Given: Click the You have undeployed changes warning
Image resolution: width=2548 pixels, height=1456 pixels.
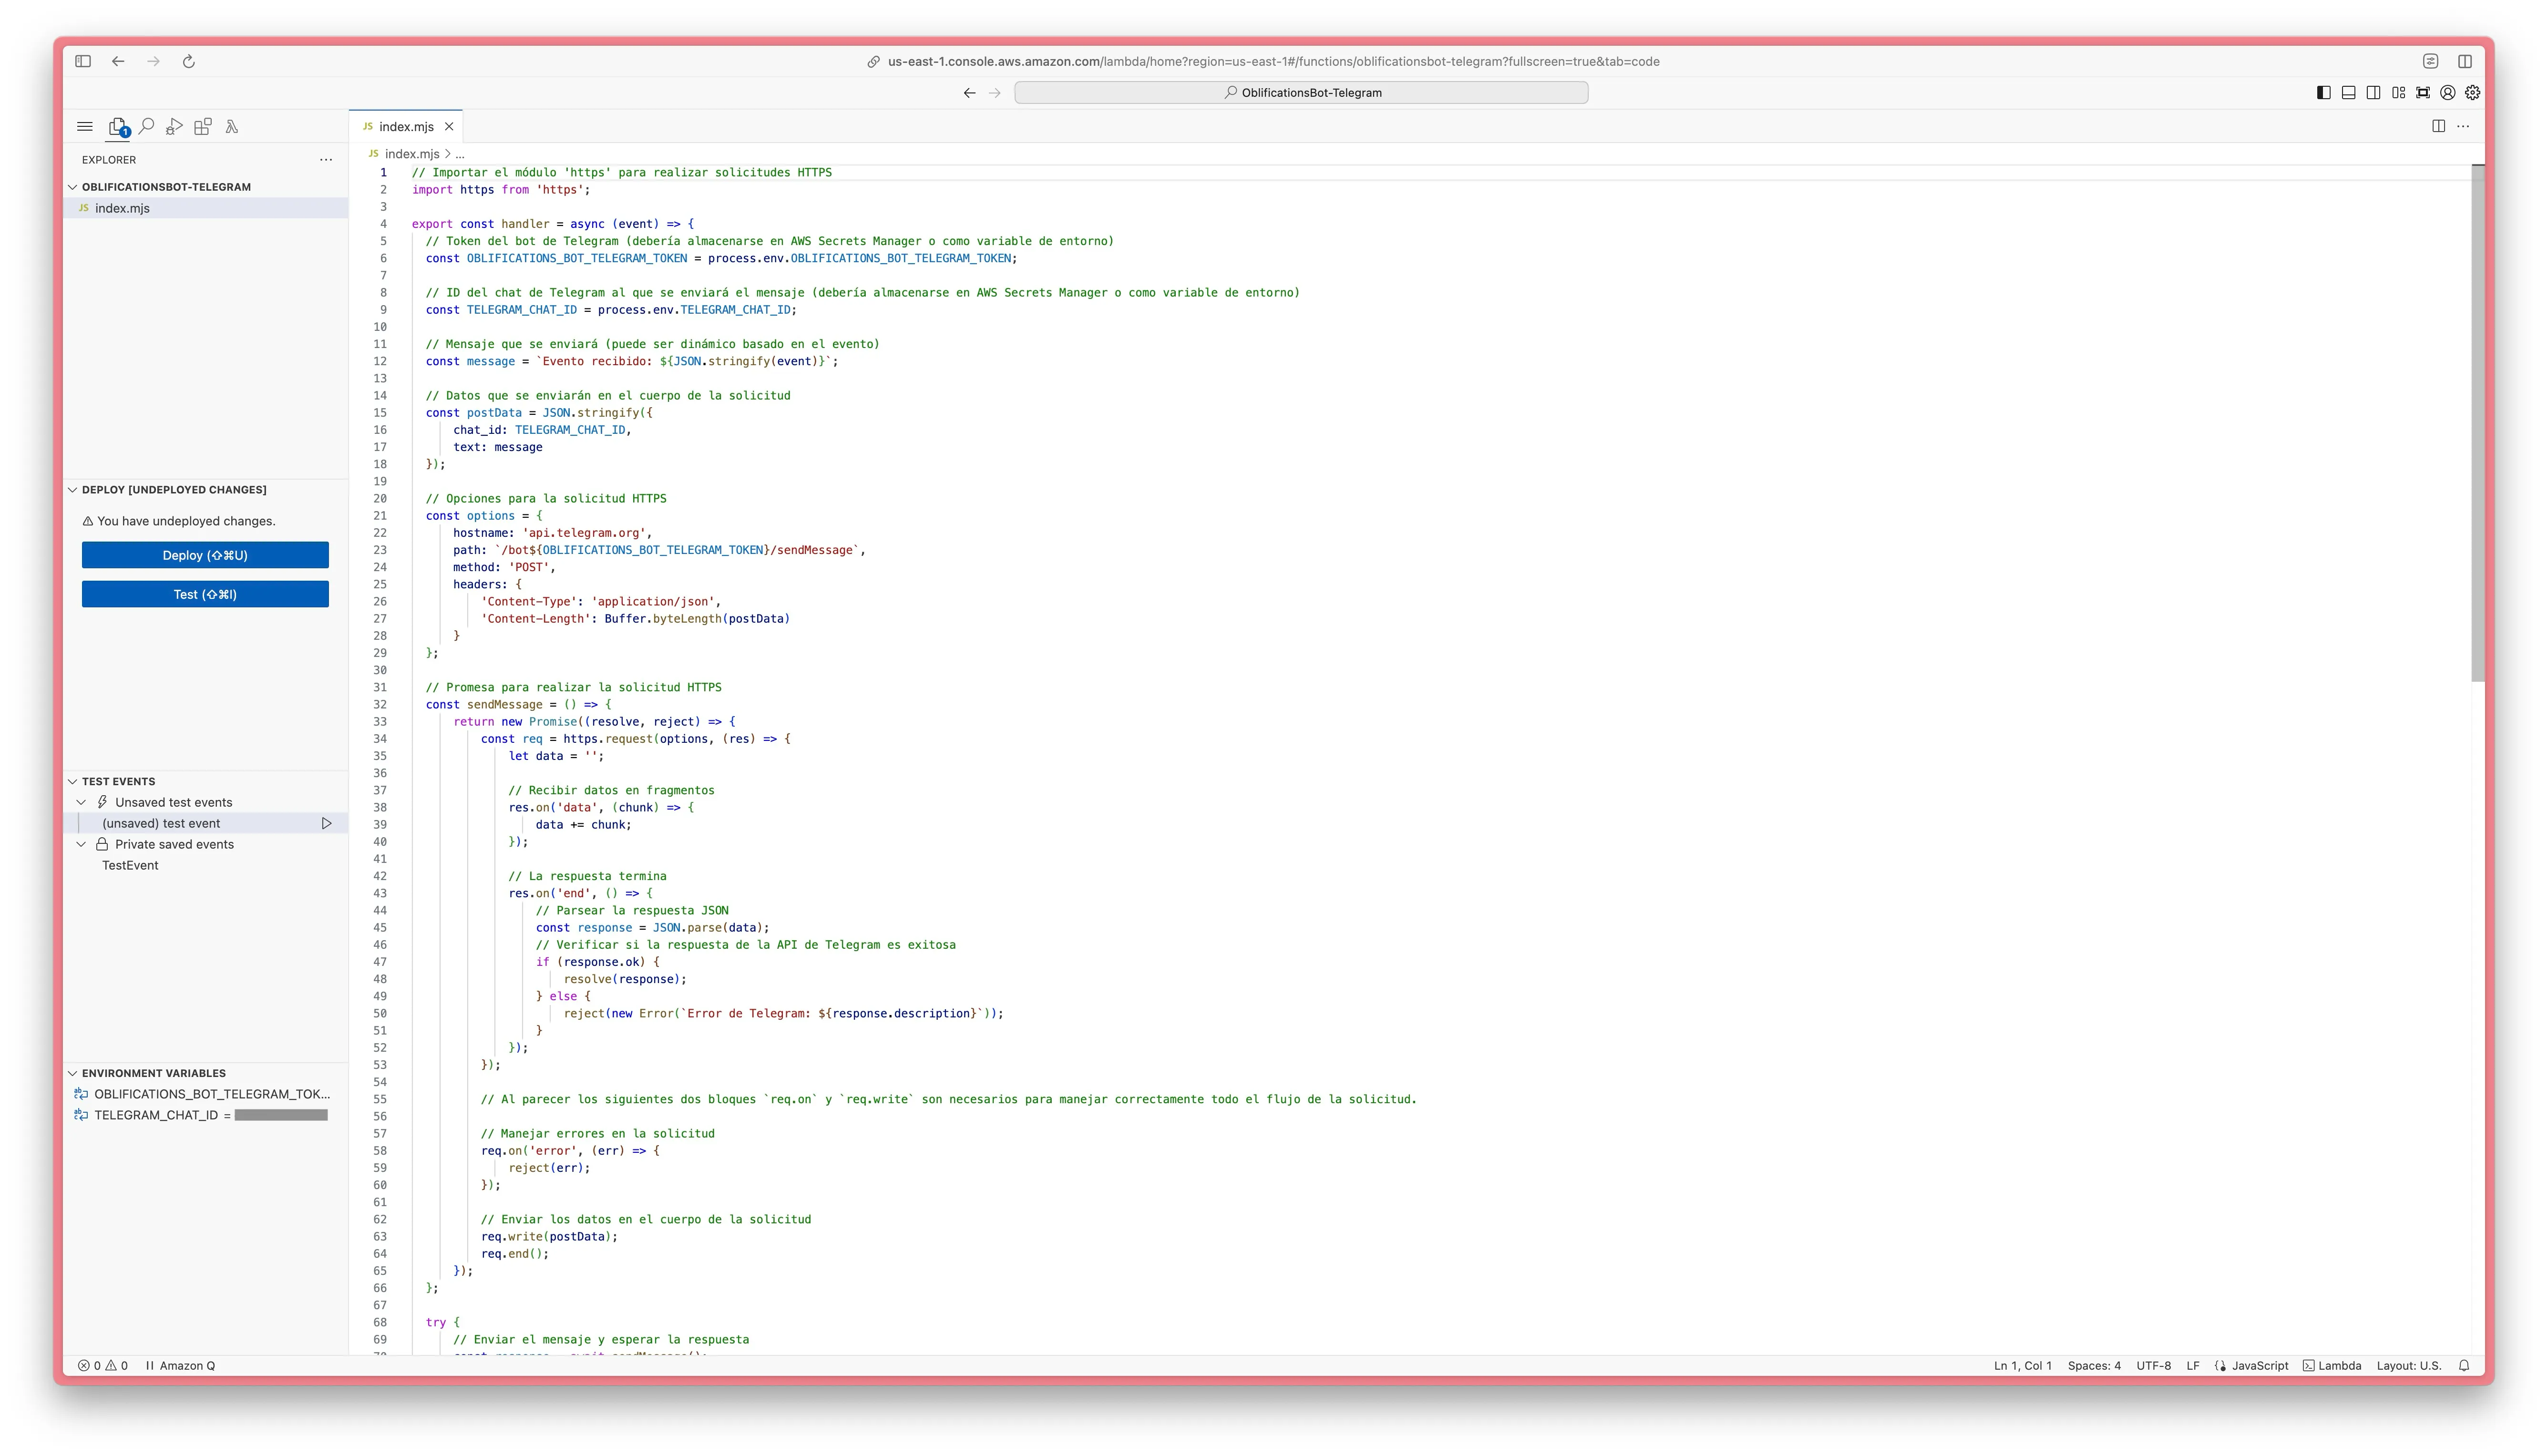Looking at the screenshot, I should pos(179,521).
